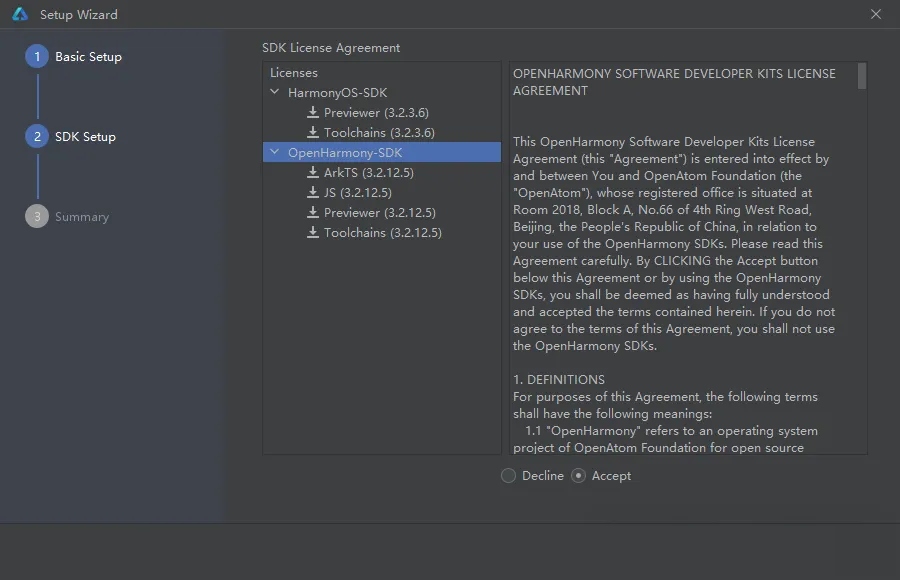Click the DevEco Studio logo icon in title bar

pyautogui.click(x=20, y=14)
